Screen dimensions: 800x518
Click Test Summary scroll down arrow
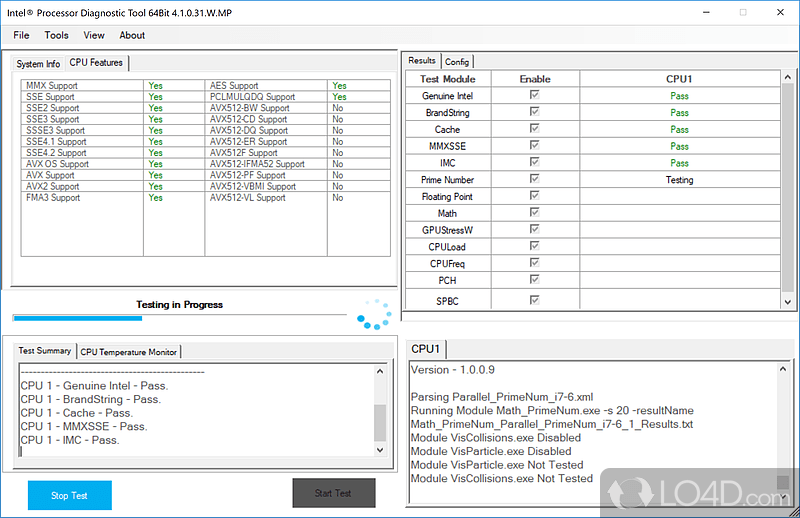380,450
